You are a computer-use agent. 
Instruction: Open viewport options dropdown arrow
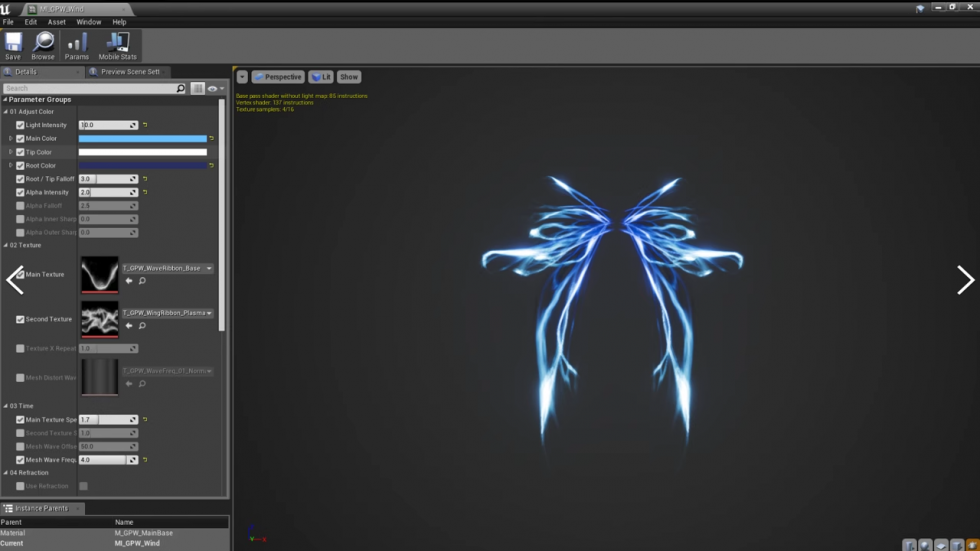242,77
